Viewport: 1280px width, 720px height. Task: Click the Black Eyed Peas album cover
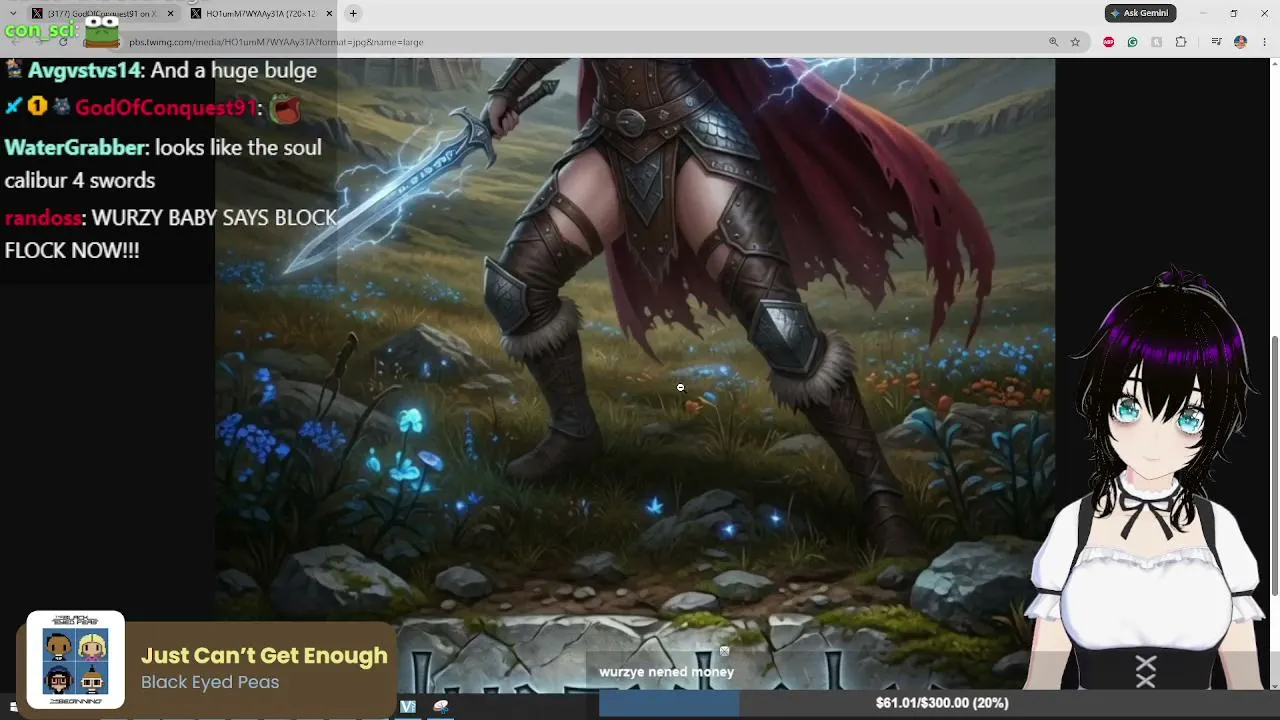tap(75, 659)
